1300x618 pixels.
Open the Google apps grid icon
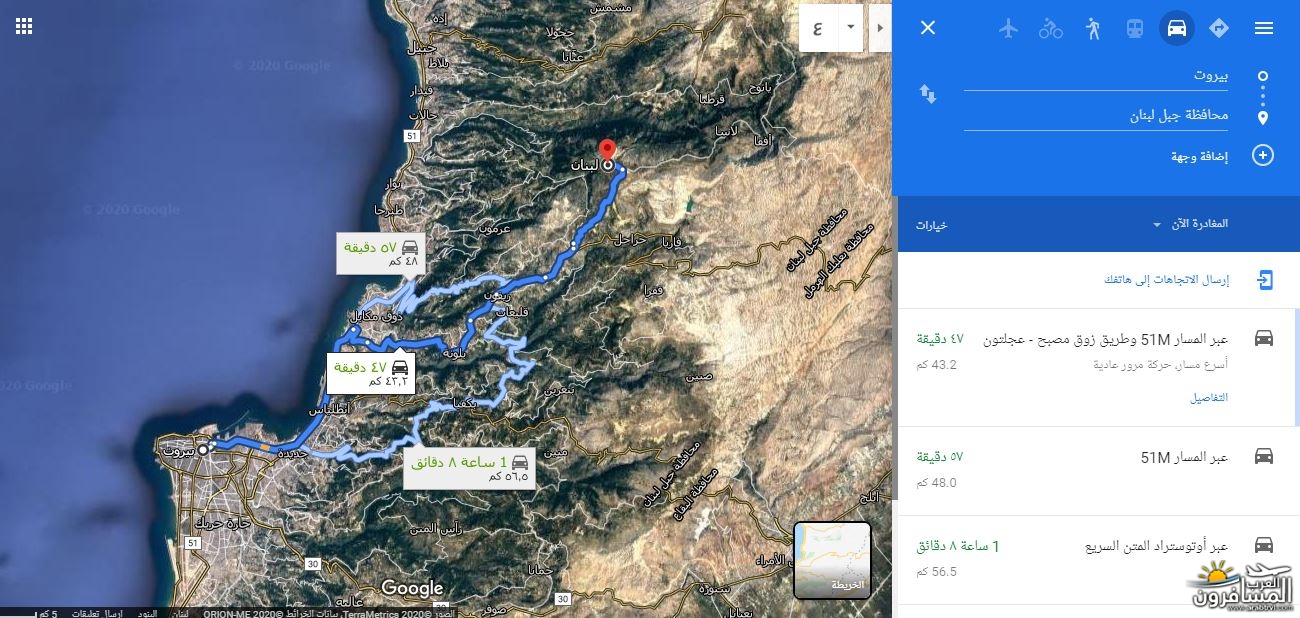point(24,26)
